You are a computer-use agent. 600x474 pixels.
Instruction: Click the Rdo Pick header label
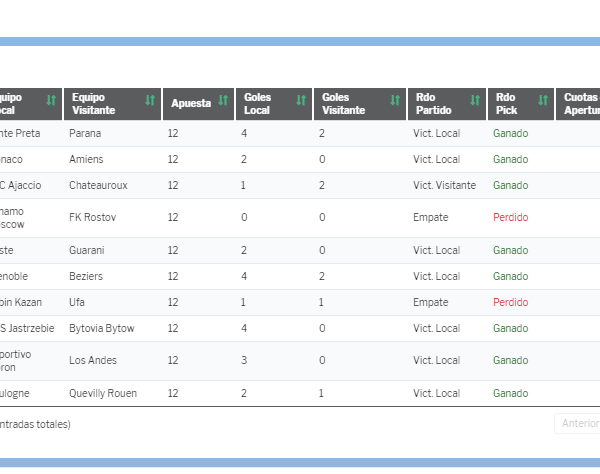[x=506, y=104]
